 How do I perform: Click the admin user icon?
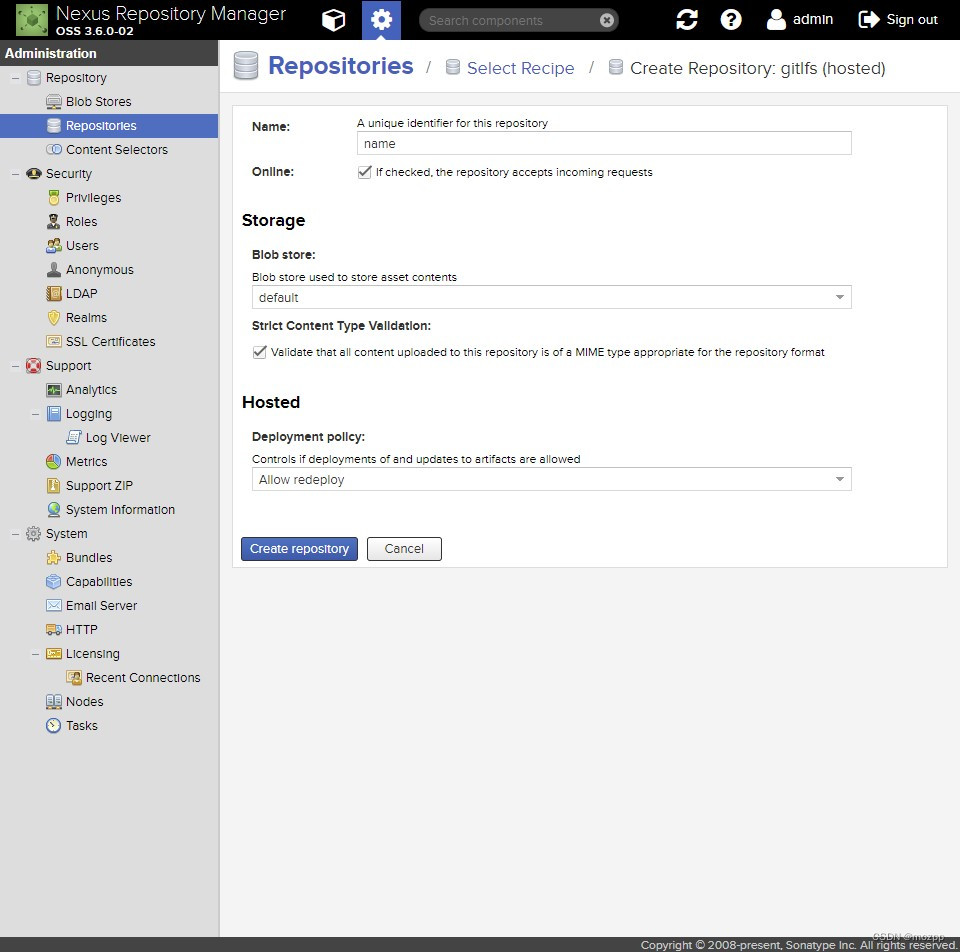(776, 20)
